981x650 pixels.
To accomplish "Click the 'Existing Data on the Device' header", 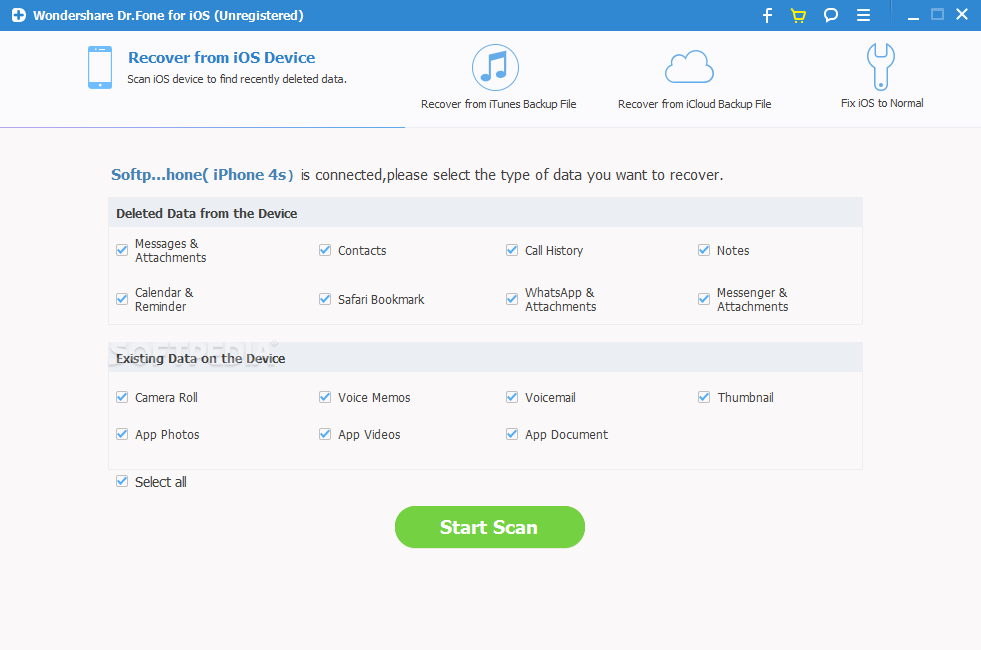I will (200, 358).
